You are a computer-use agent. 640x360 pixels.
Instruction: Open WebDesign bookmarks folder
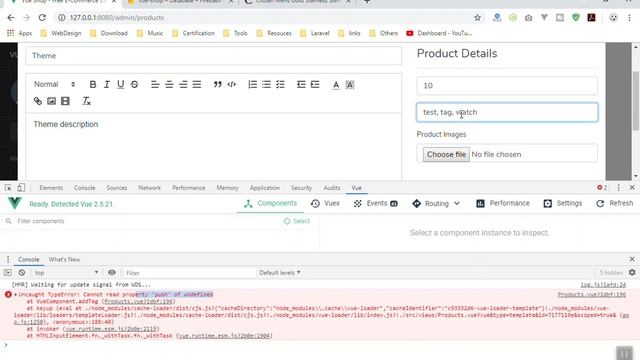coord(60,33)
